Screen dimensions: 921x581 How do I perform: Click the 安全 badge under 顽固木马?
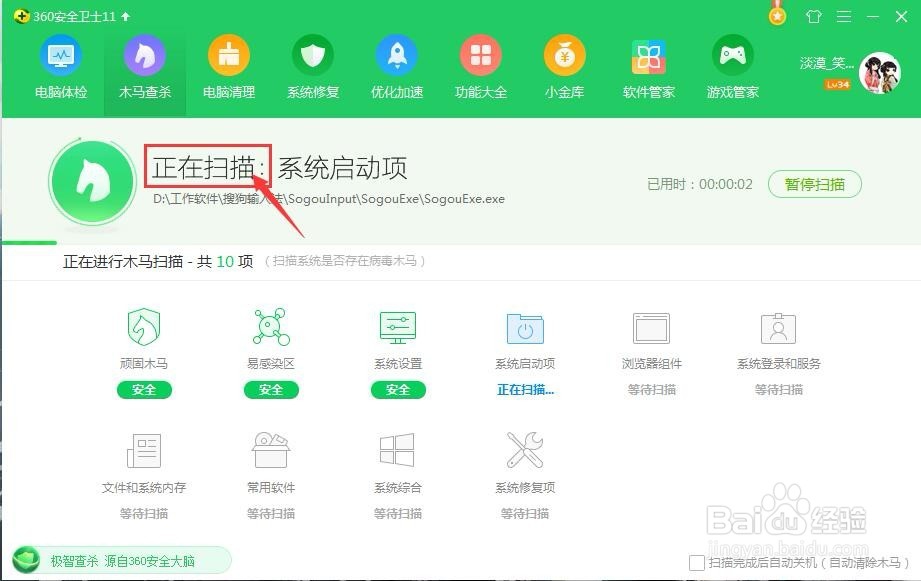coord(144,389)
